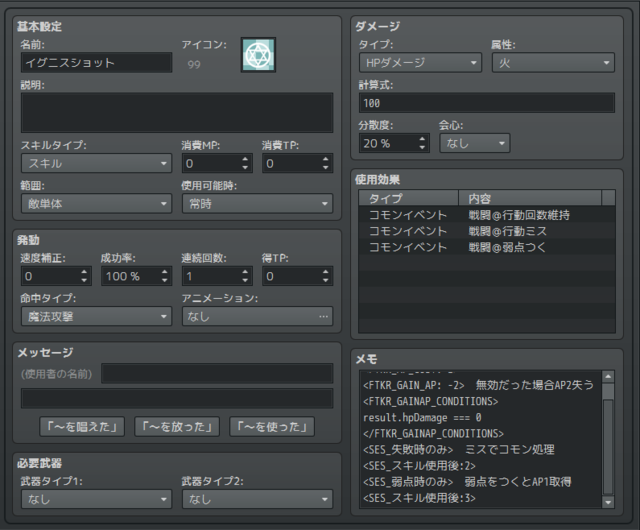
Task: Open the 属性 dropdown showing 火
Action: pyautogui.click(x=553, y=62)
